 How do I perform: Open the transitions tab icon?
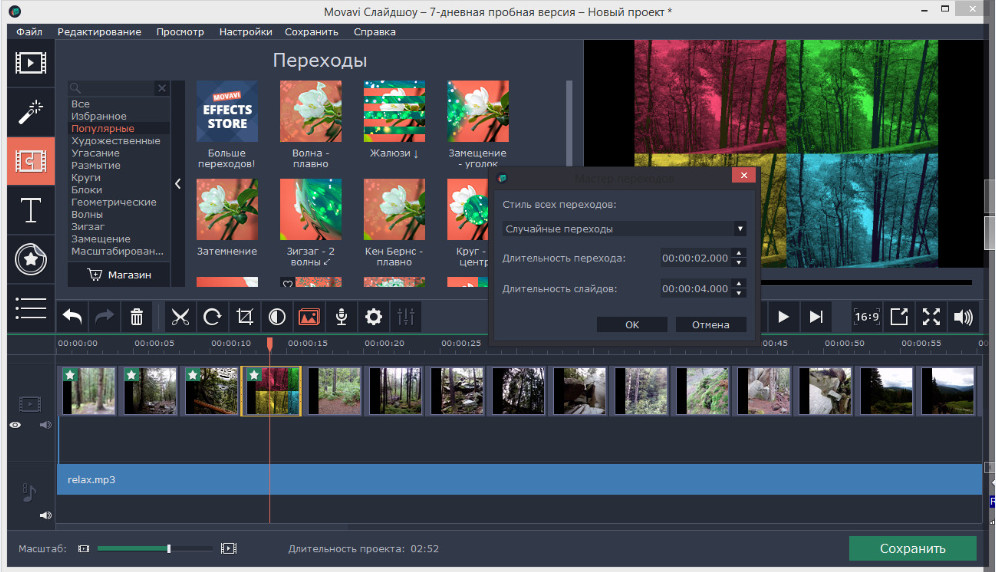click(30, 161)
